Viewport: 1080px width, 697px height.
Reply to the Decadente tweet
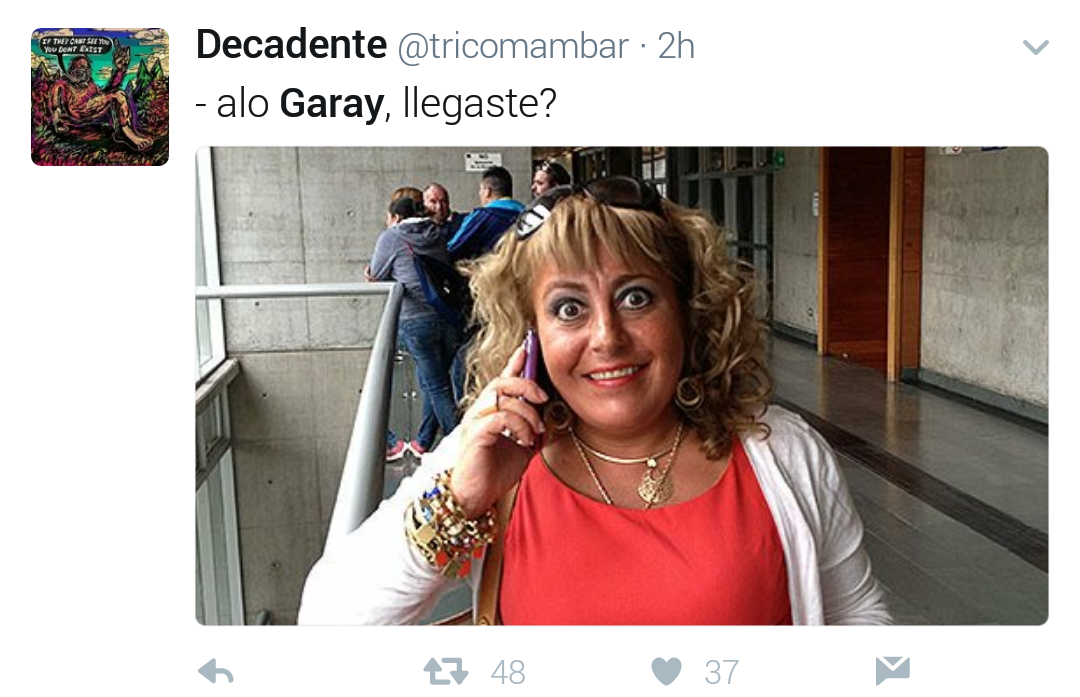click(x=216, y=672)
